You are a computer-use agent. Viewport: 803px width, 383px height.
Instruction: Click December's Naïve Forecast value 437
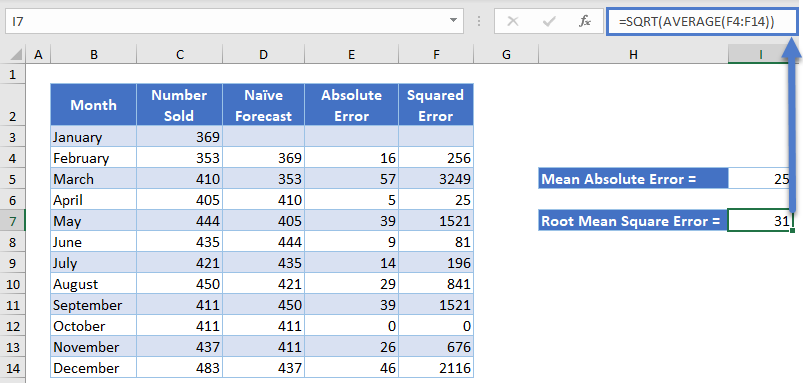[x=263, y=368]
